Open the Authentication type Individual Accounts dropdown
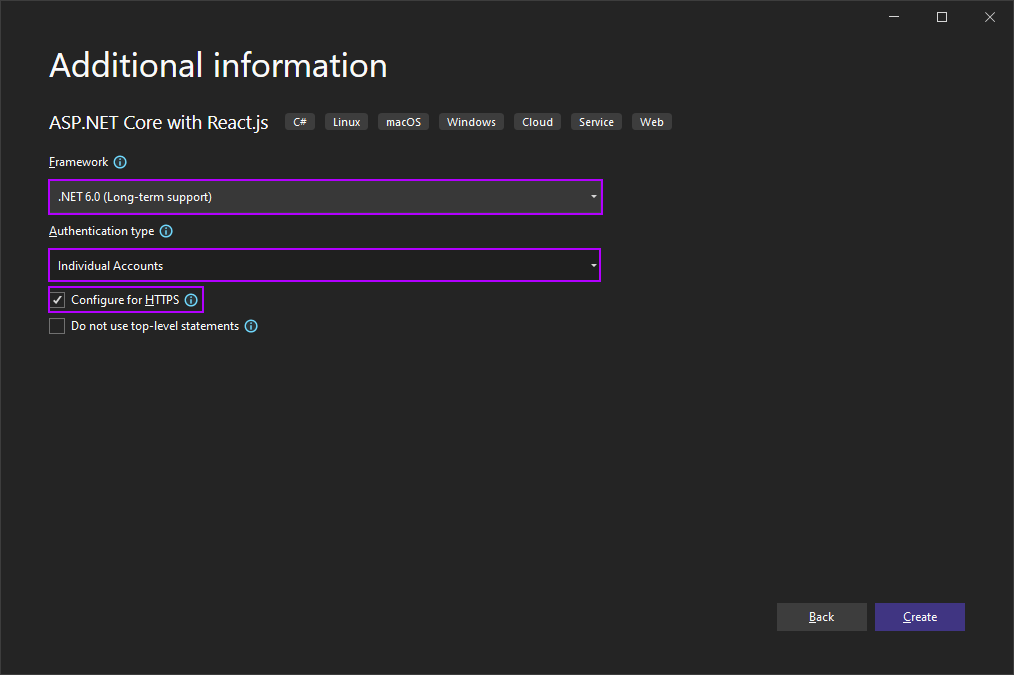Screen dimensions: 1014x675 [325, 265]
